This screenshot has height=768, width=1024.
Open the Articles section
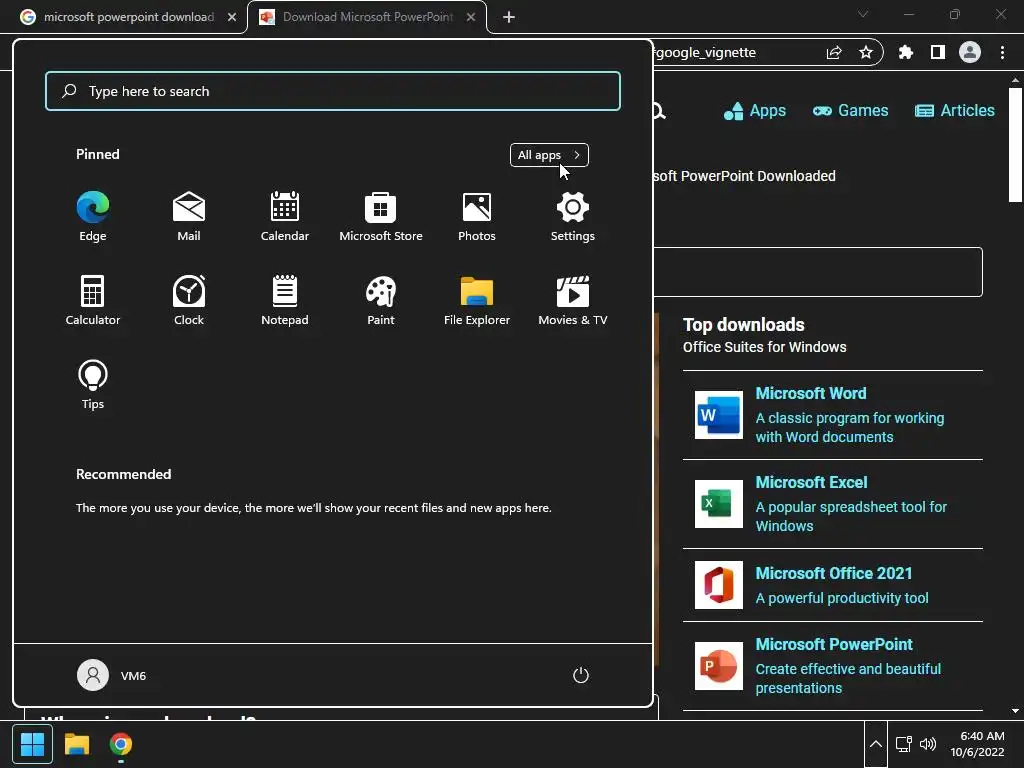955,111
